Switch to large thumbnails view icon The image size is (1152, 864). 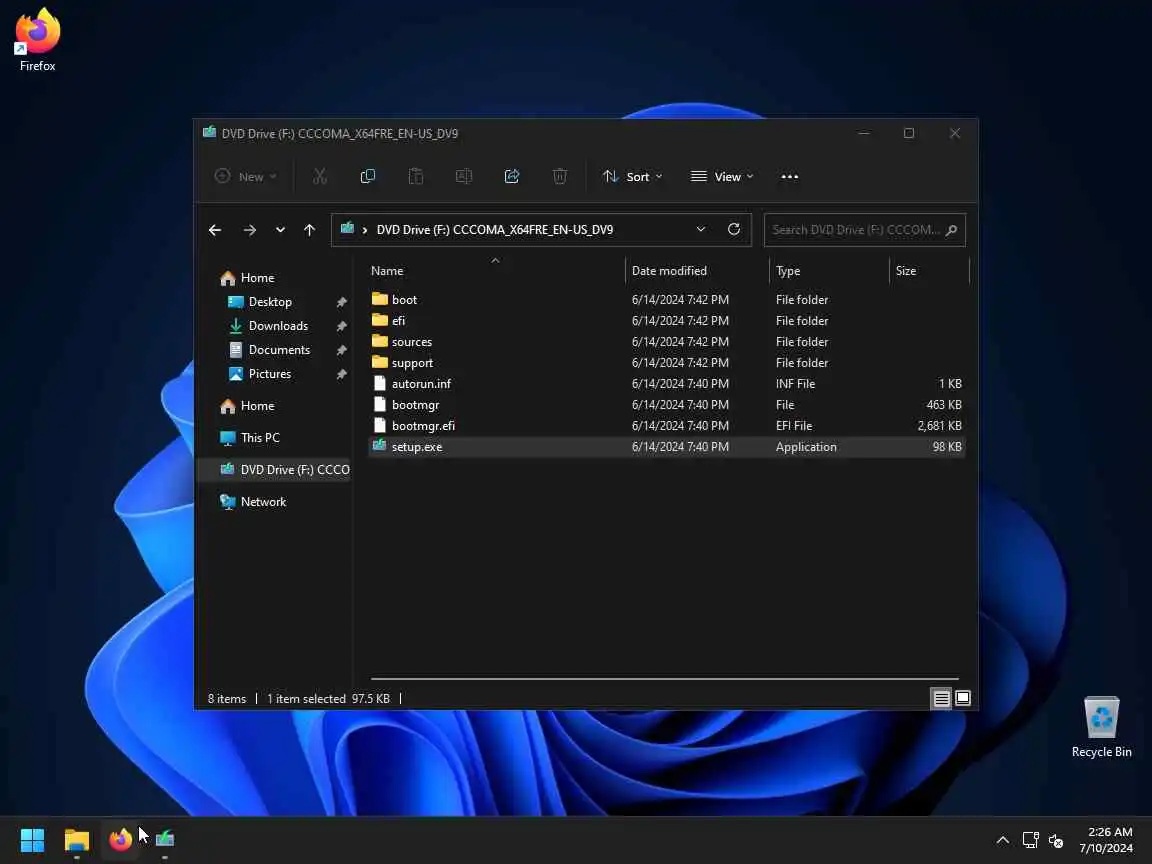tap(962, 698)
